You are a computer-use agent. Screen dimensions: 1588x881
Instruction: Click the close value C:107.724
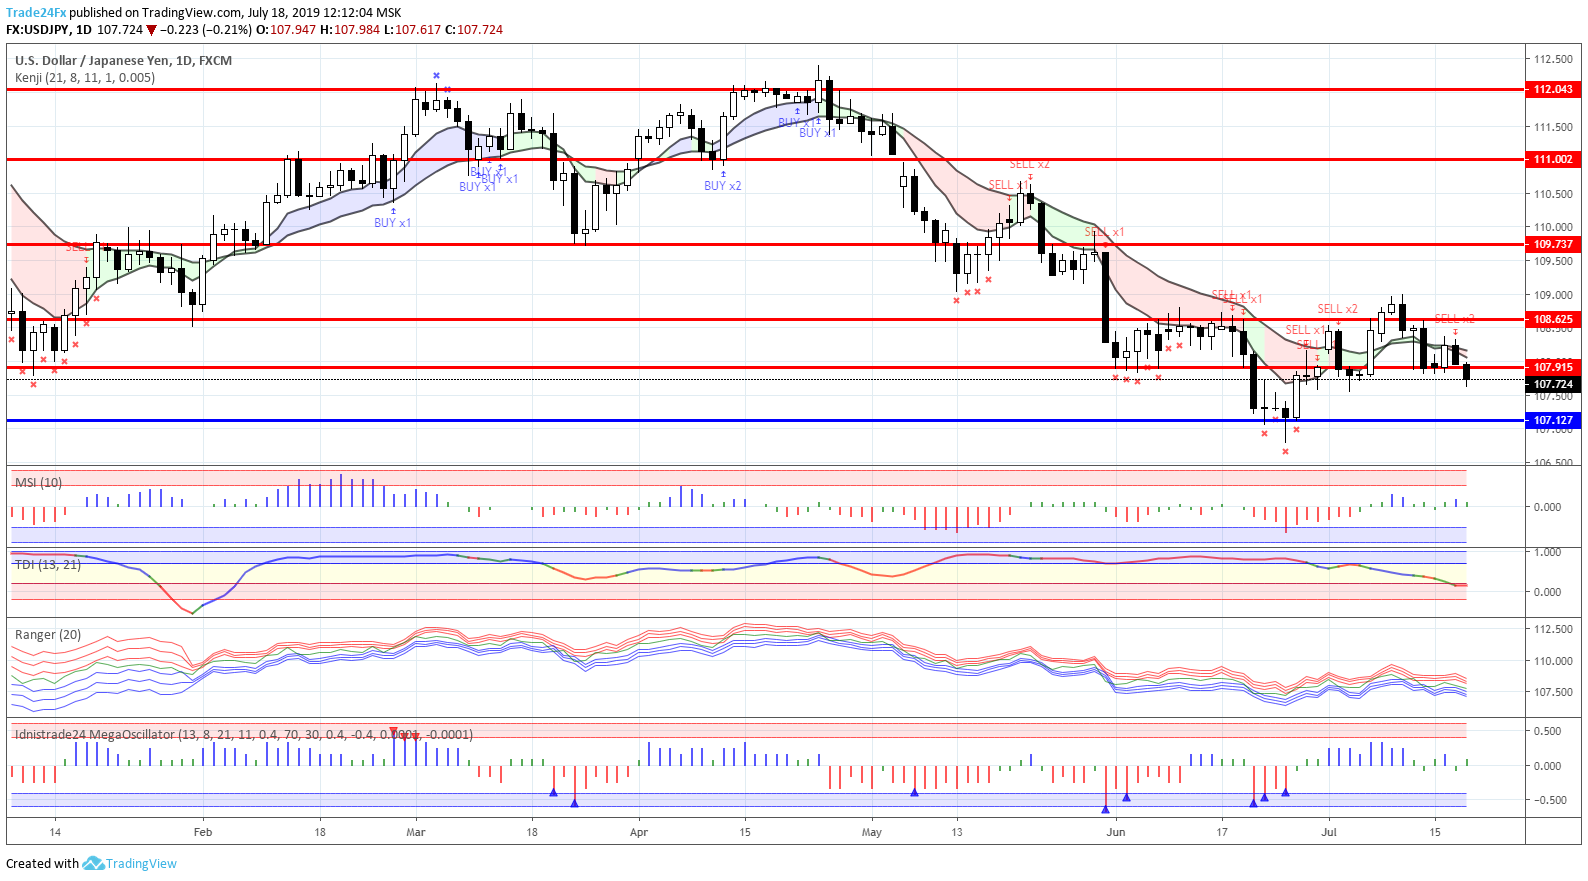pyautogui.click(x=474, y=30)
